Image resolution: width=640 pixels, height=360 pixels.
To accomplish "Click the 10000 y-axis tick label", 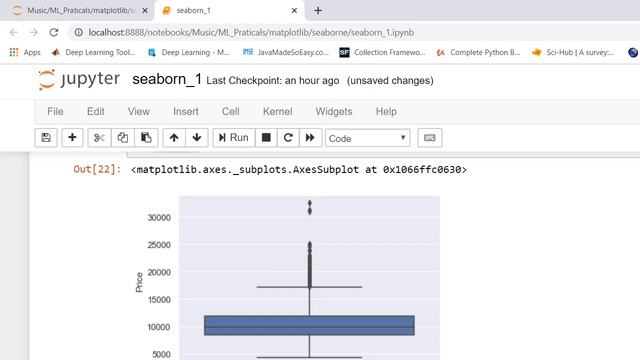I will point(159,327).
